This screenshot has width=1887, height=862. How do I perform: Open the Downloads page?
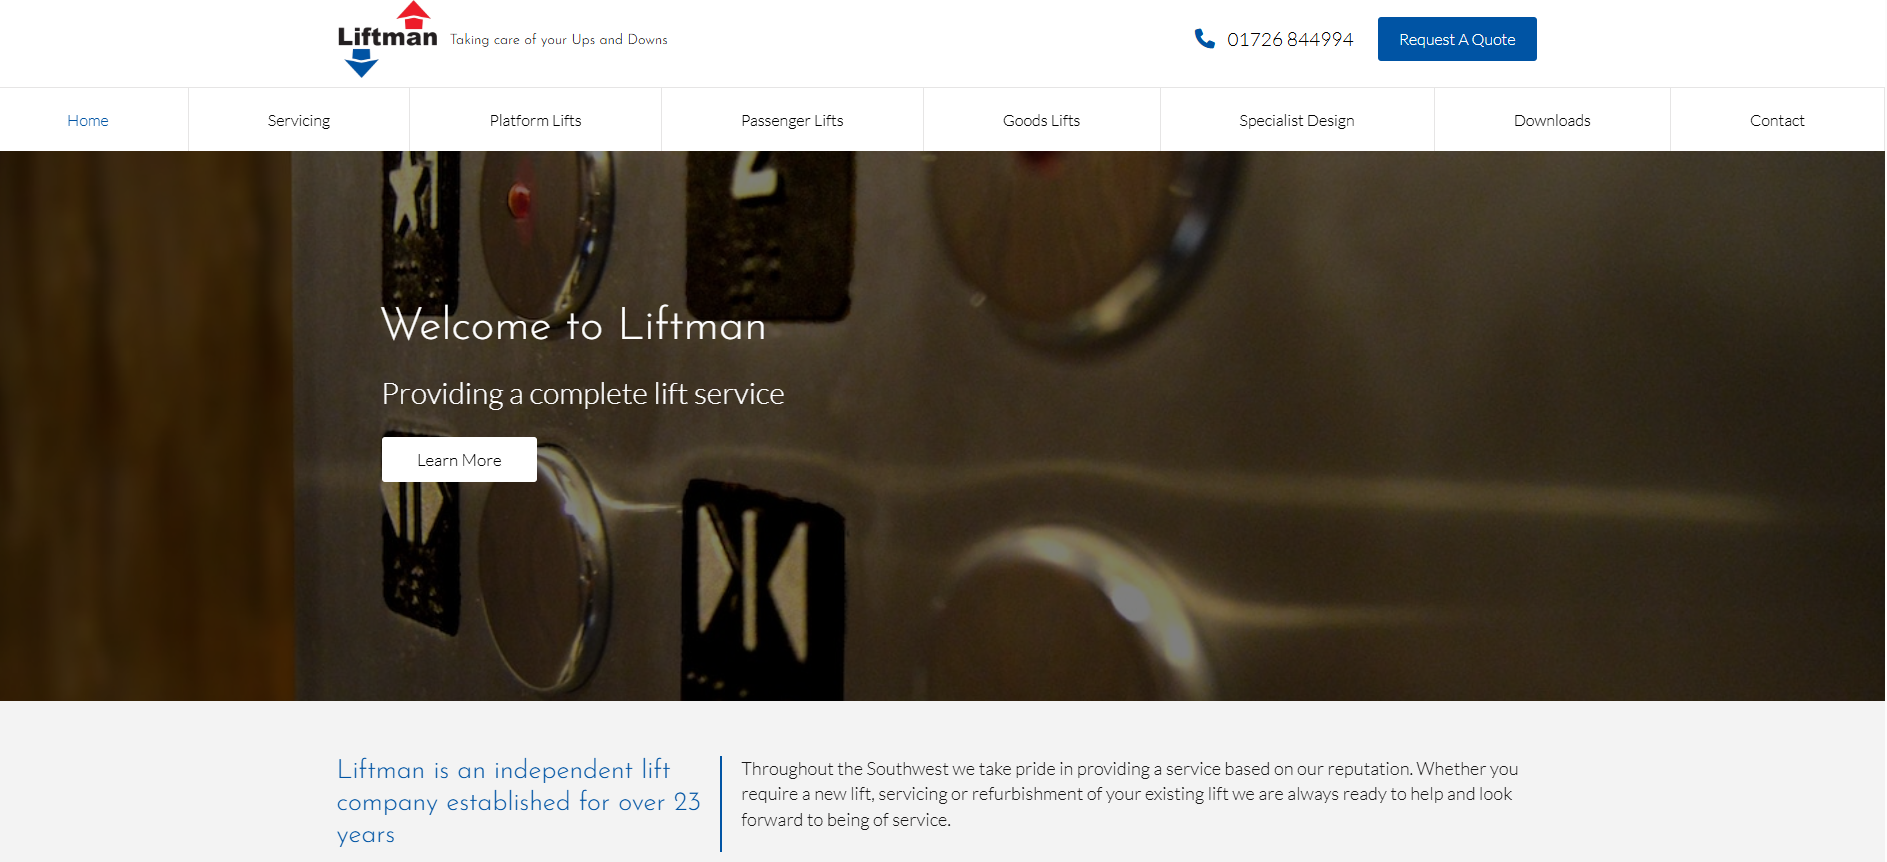coord(1552,120)
